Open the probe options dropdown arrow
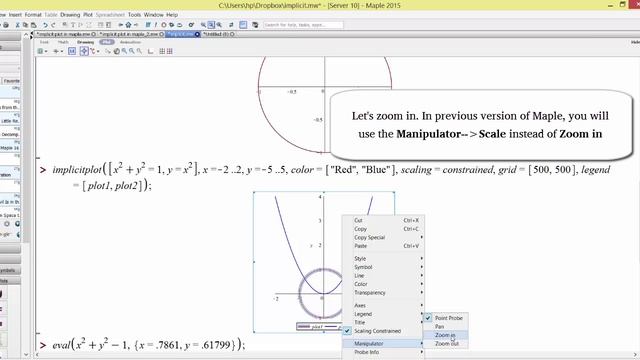The width and height of the screenshot is (640, 360). [98, 51]
